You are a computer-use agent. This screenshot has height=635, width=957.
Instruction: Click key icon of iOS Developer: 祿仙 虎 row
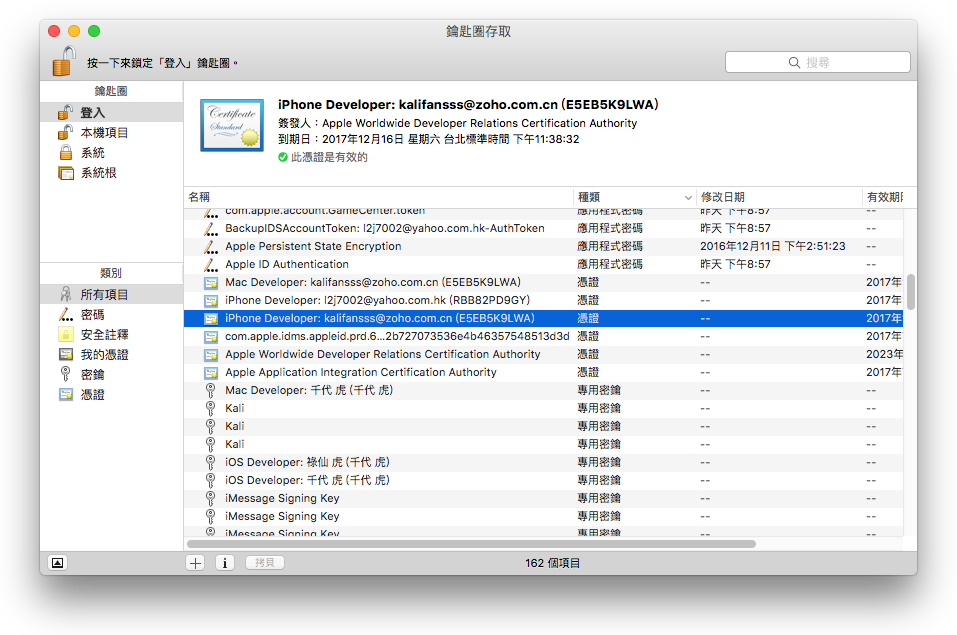pyautogui.click(x=211, y=462)
